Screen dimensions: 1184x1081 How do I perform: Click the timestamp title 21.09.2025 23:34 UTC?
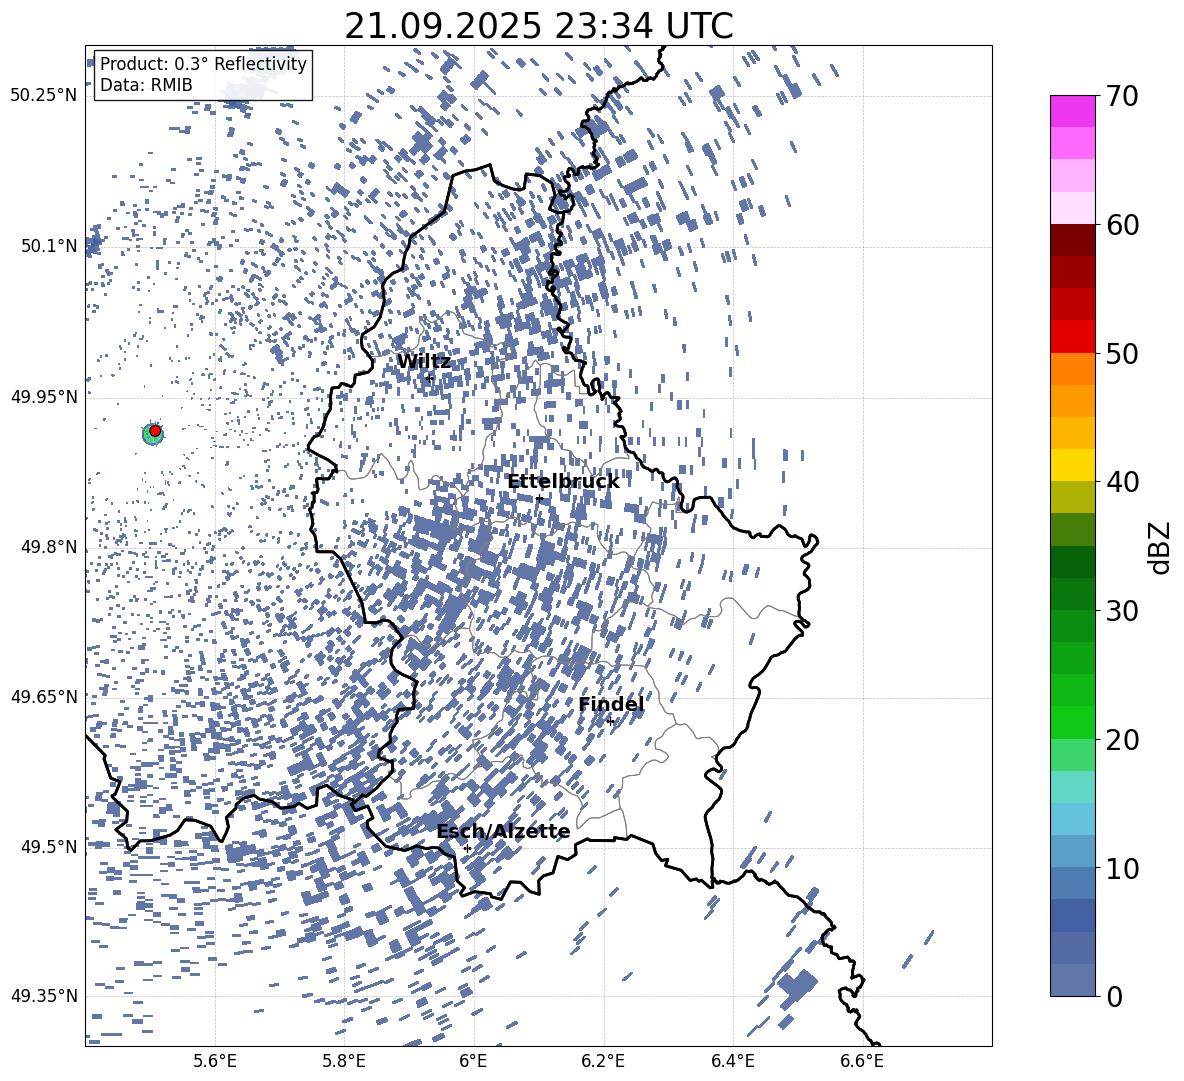click(538, 26)
